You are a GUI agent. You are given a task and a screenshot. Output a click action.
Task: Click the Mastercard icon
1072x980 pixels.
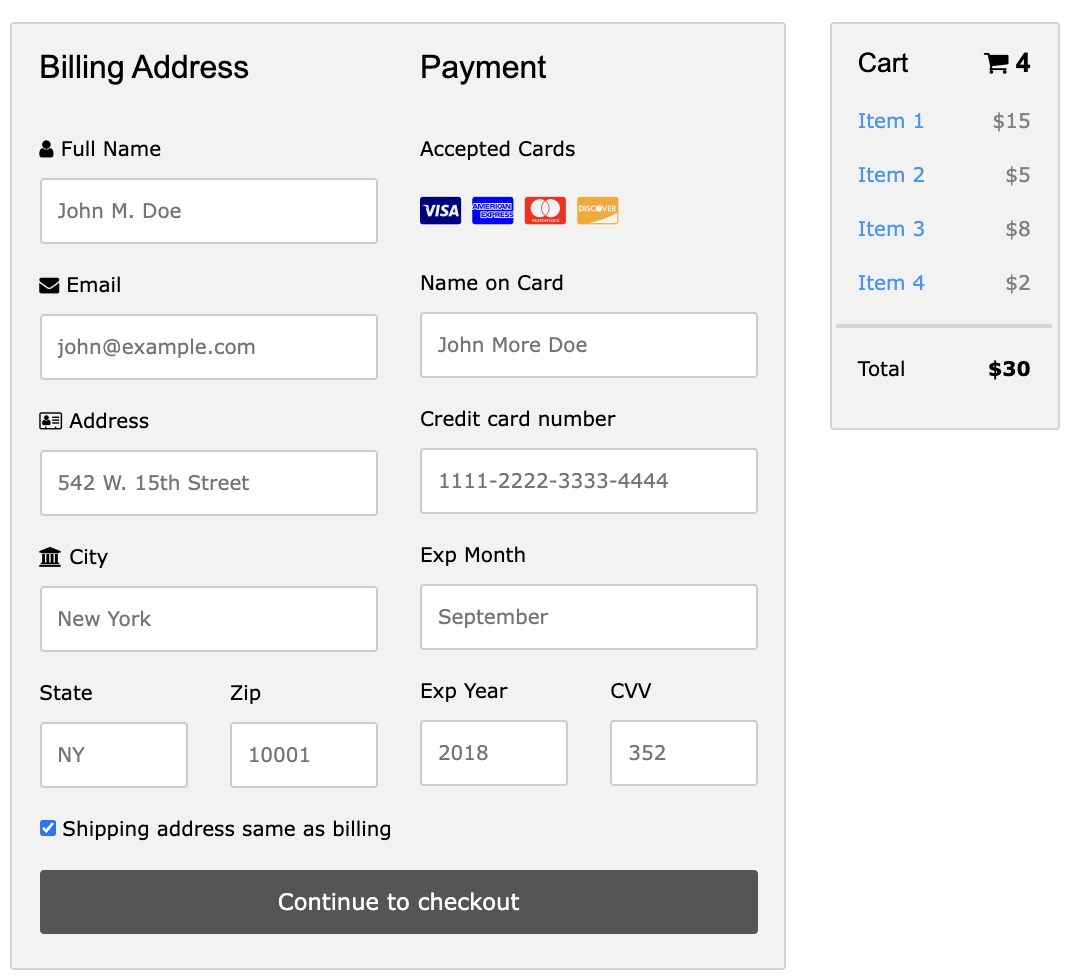(x=544, y=210)
